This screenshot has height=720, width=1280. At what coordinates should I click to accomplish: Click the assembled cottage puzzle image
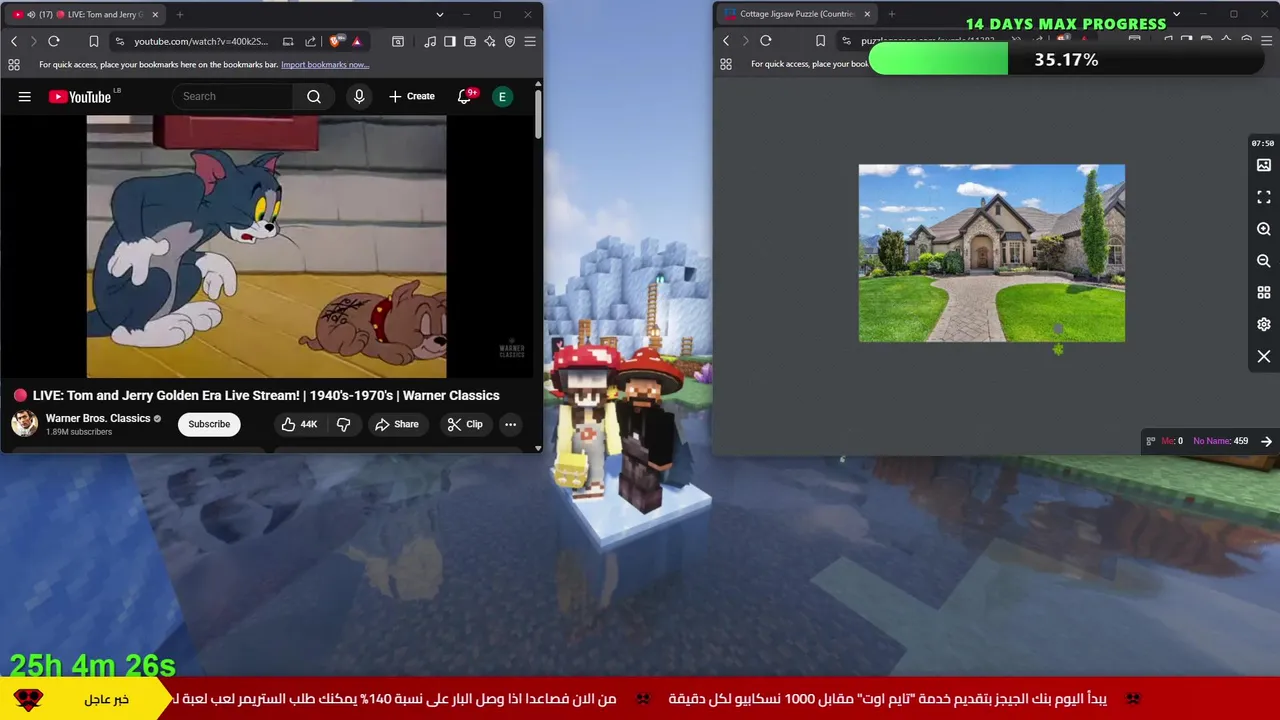(x=992, y=253)
